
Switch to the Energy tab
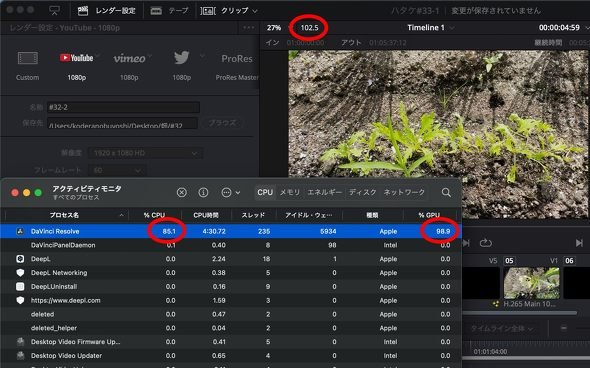point(325,192)
